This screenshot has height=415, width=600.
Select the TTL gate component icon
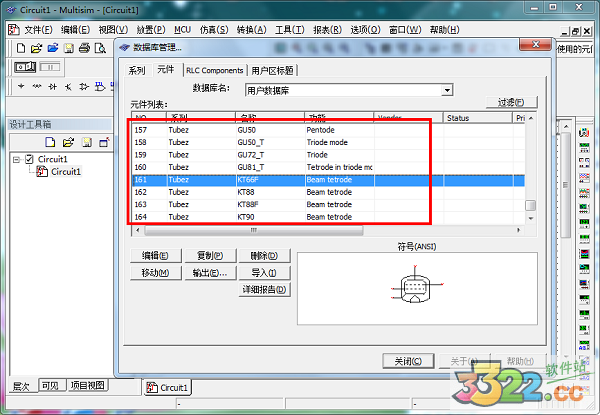[99, 87]
